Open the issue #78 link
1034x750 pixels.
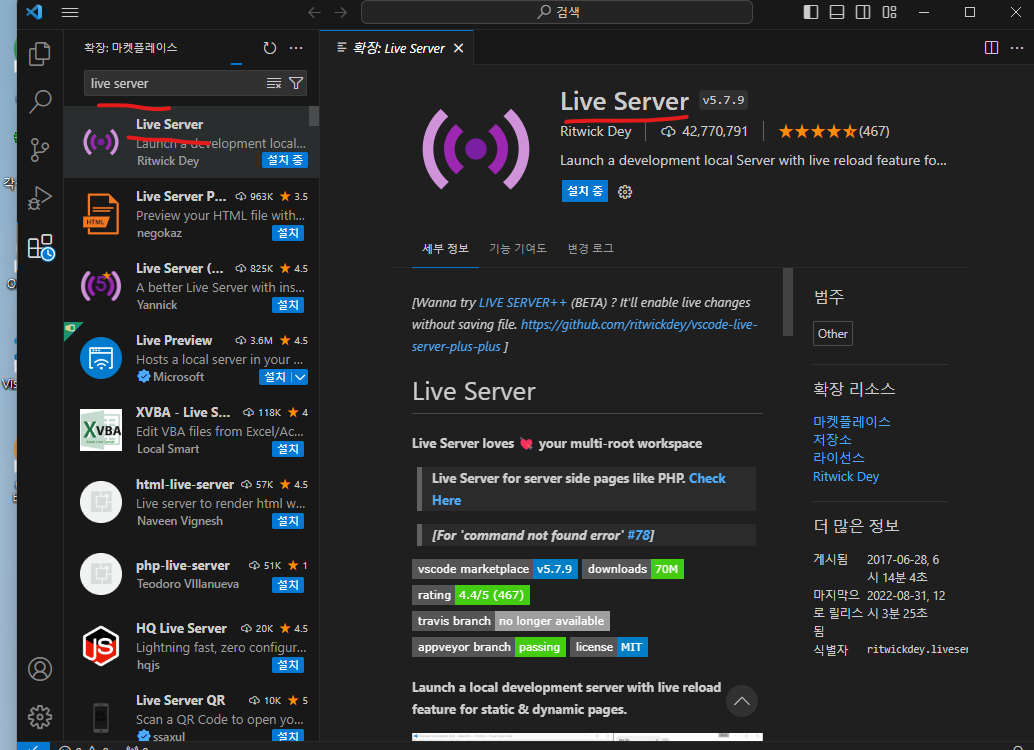tap(638, 535)
